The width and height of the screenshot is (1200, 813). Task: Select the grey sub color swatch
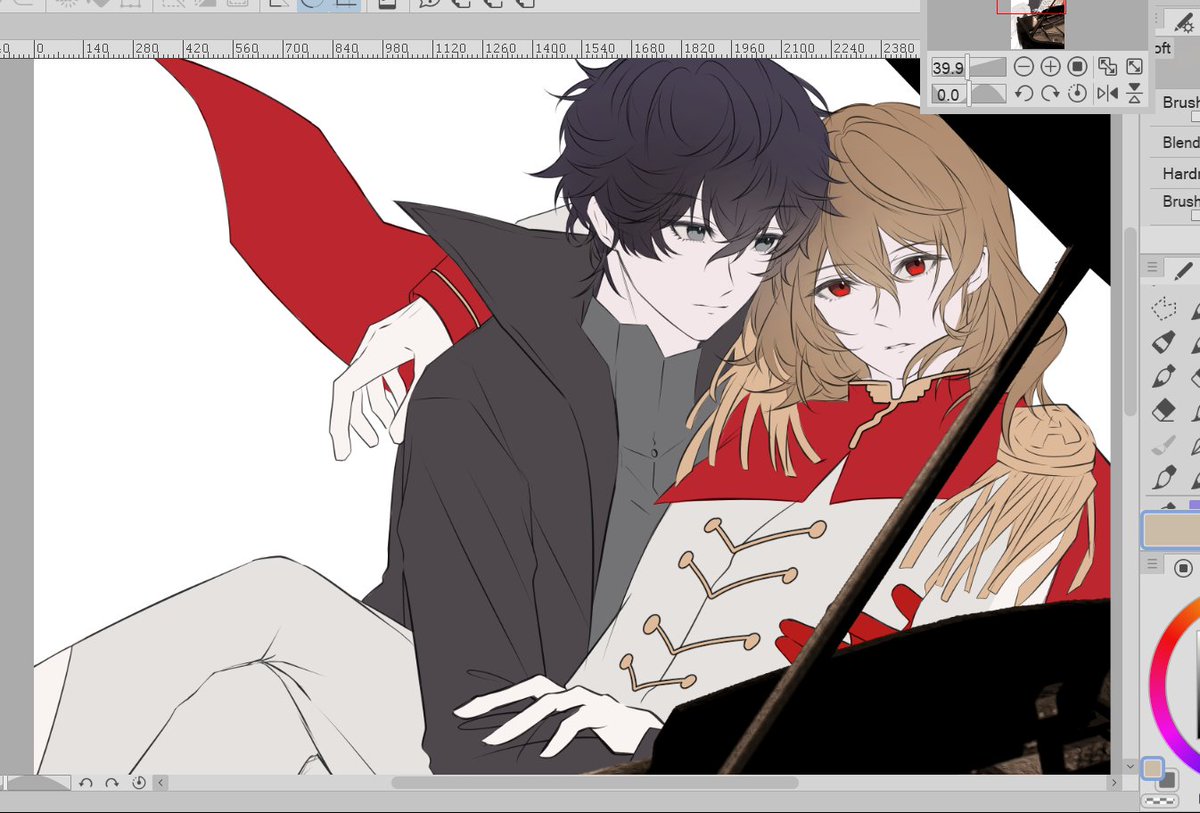click(x=1167, y=781)
